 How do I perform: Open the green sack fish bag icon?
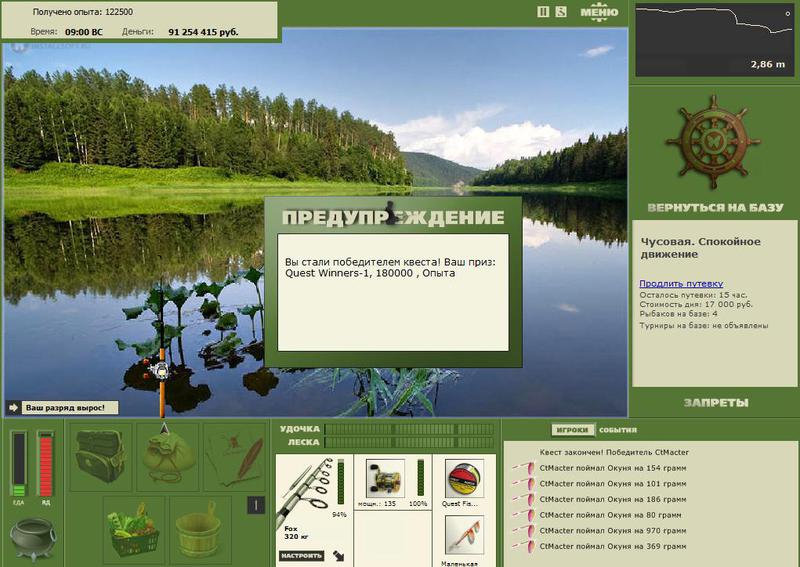tap(167, 456)
